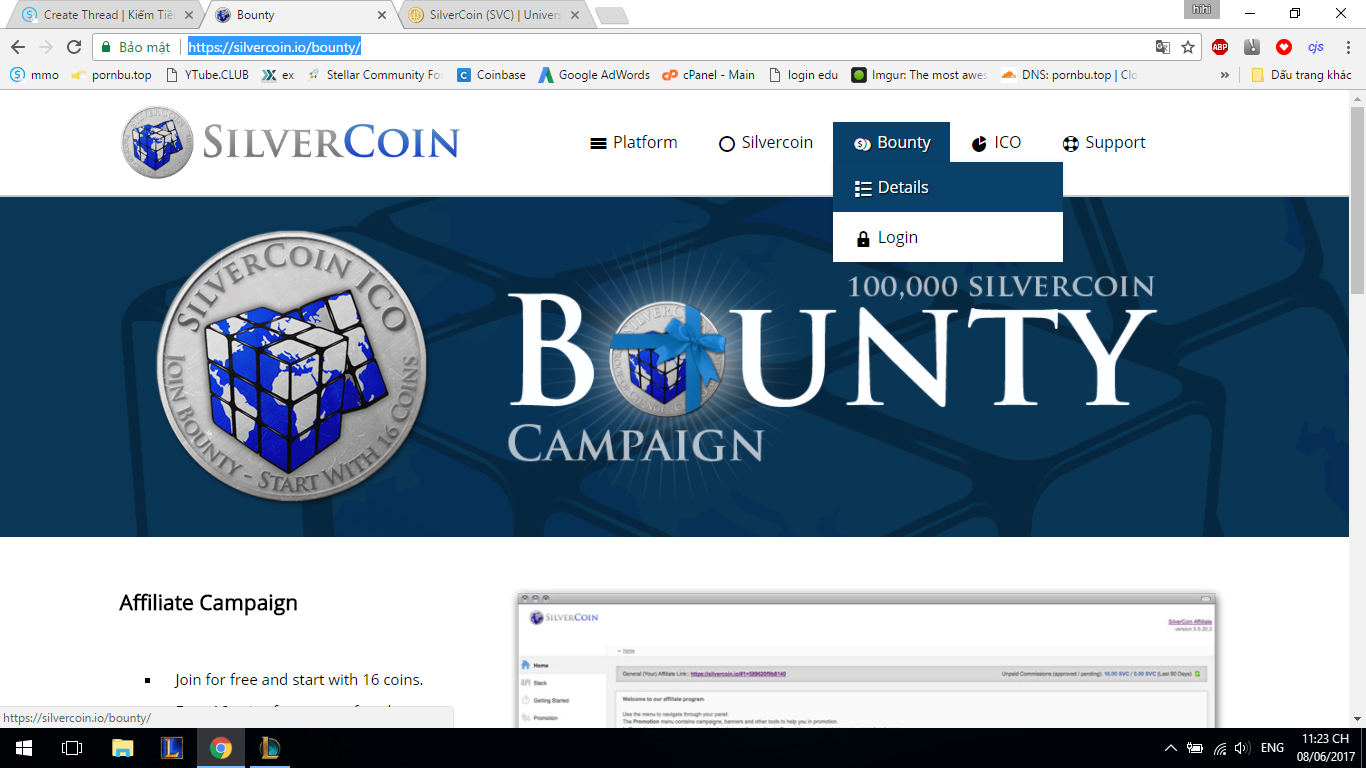Launch File Explorer from the taskbar

[x=122, y=748]
